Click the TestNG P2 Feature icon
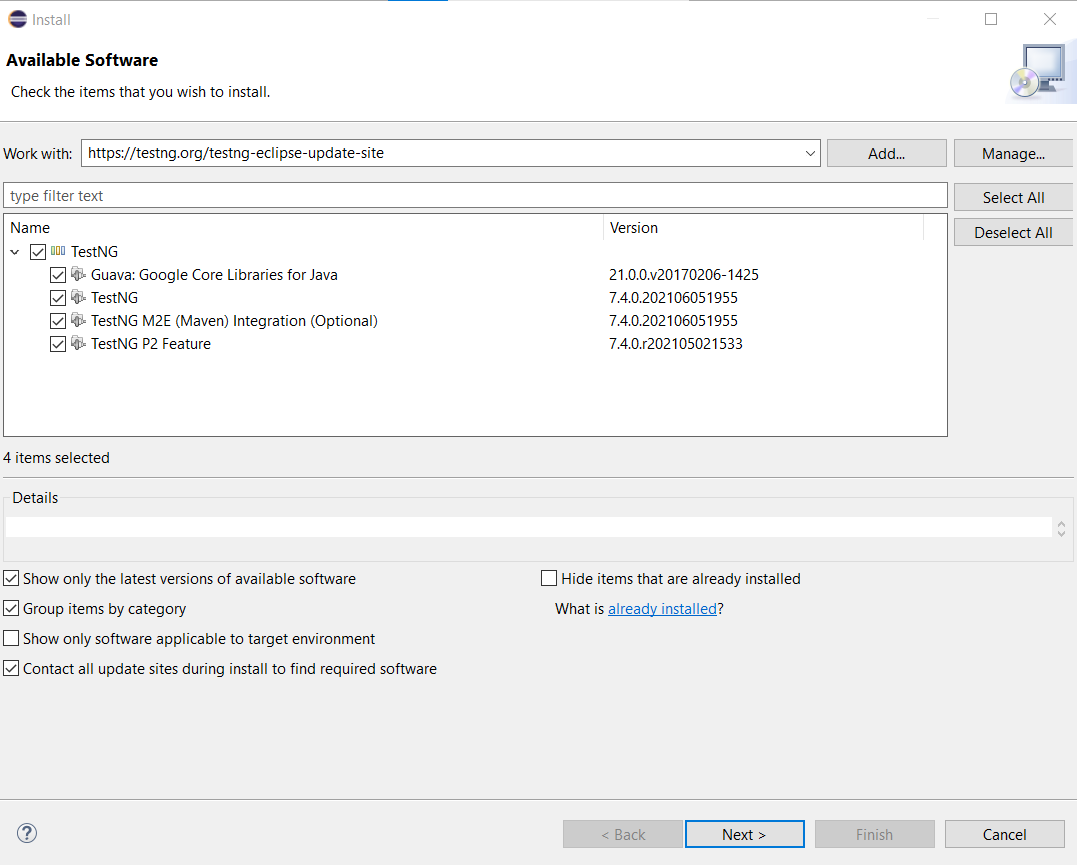The height and width of the screenshot is (865, 1077). (x=78, y=343)
